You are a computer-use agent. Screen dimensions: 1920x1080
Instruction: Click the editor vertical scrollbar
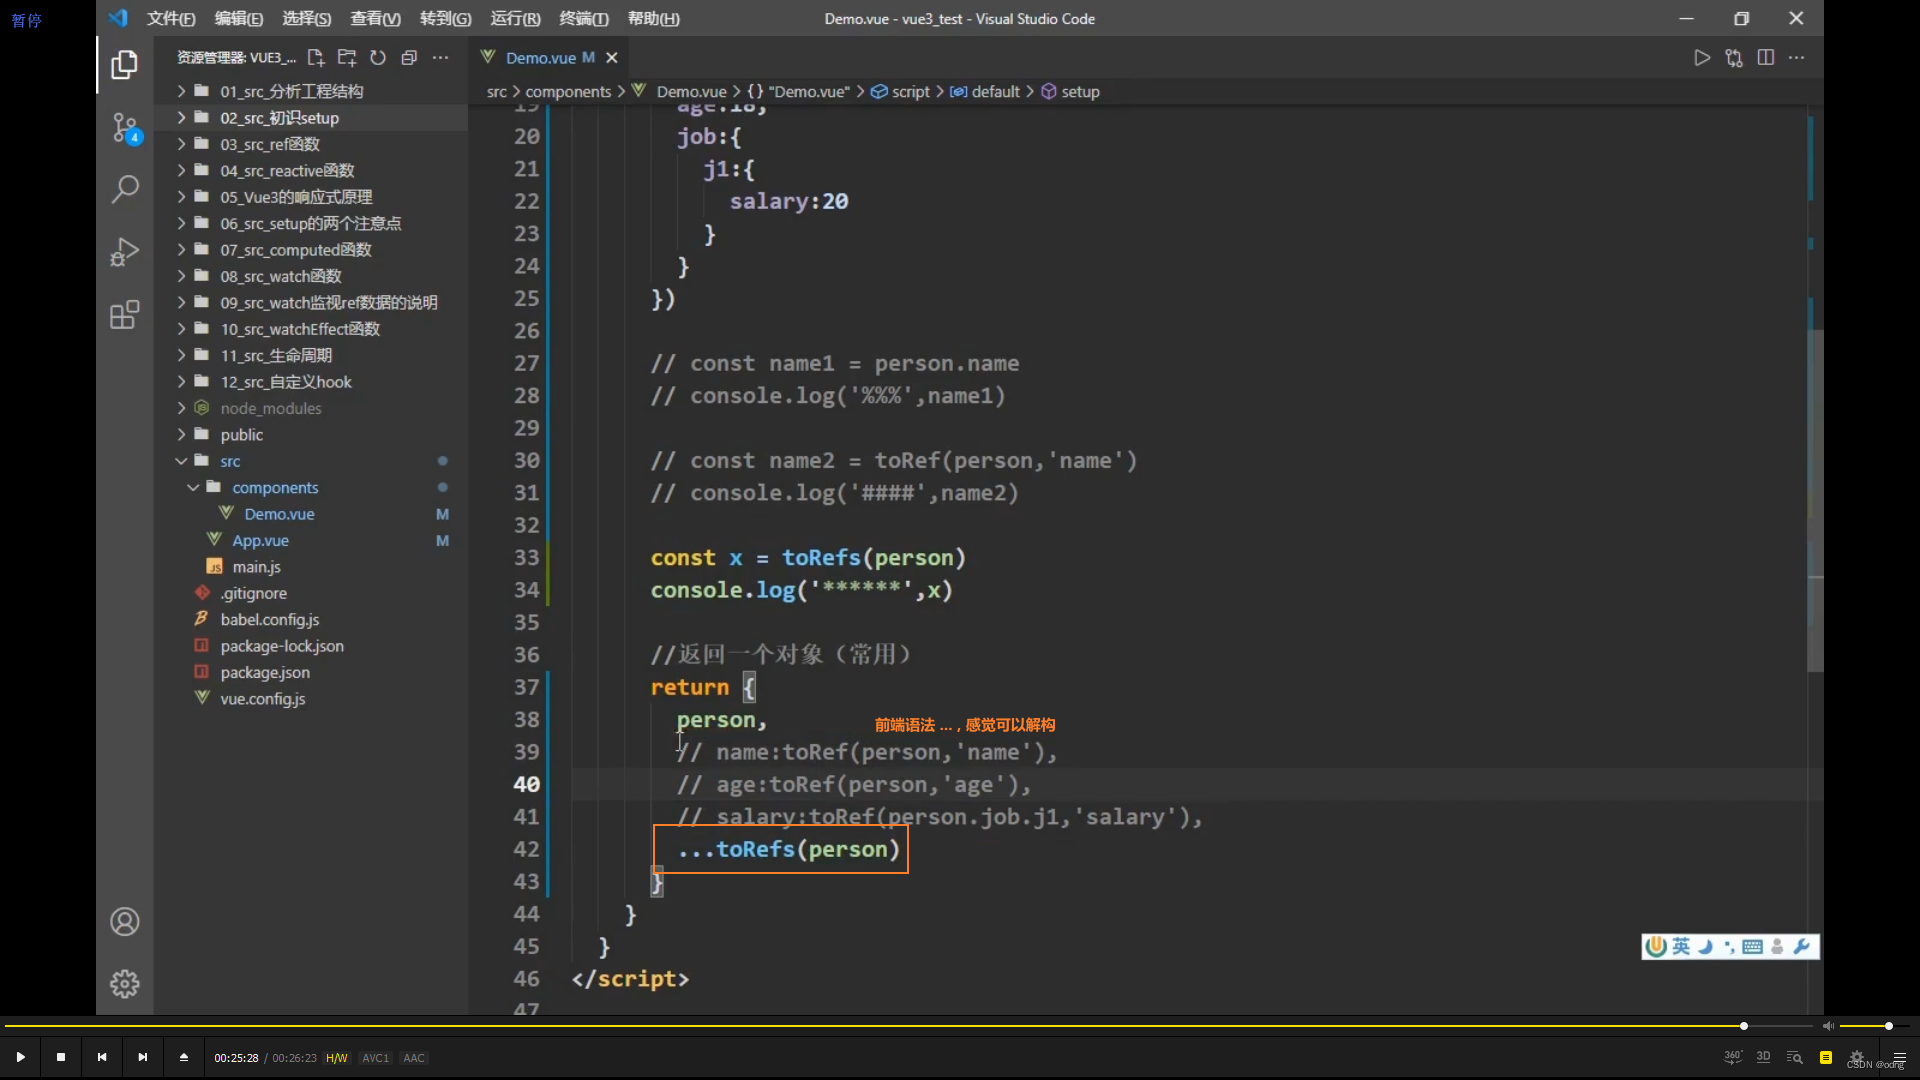tap(1815, 500)
